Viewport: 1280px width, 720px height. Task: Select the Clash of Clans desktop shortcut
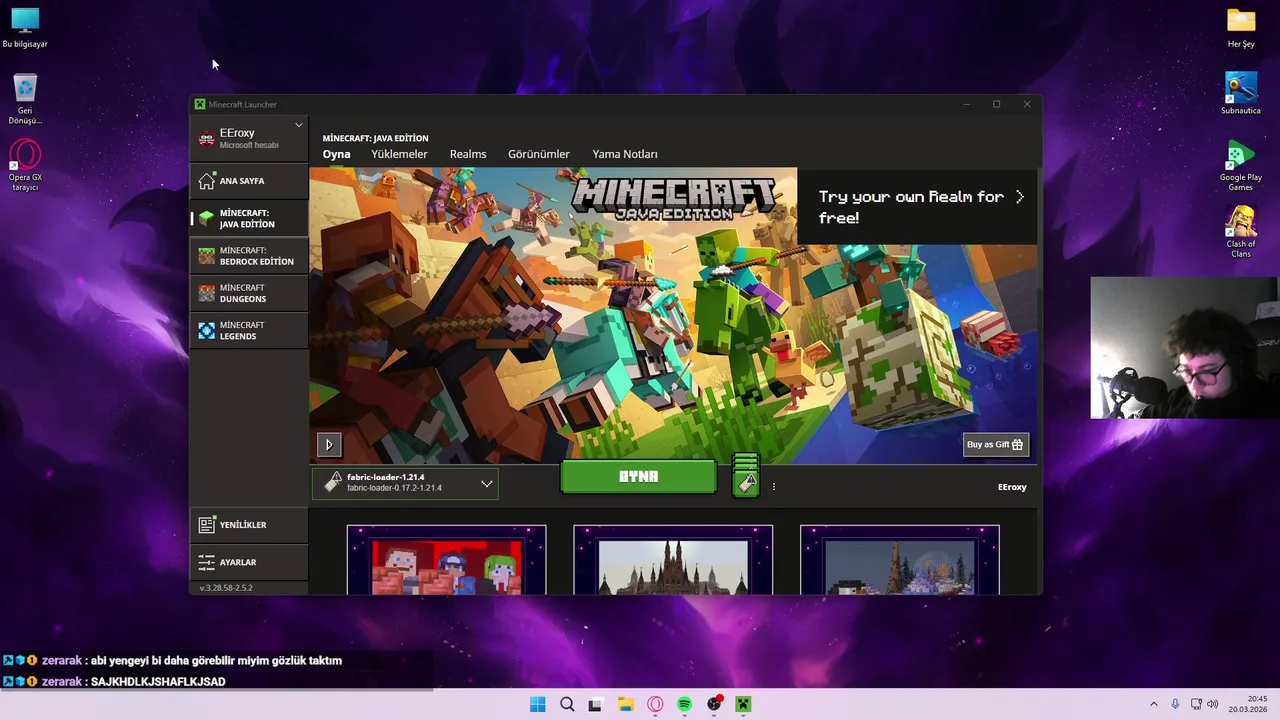point(1241,233)
